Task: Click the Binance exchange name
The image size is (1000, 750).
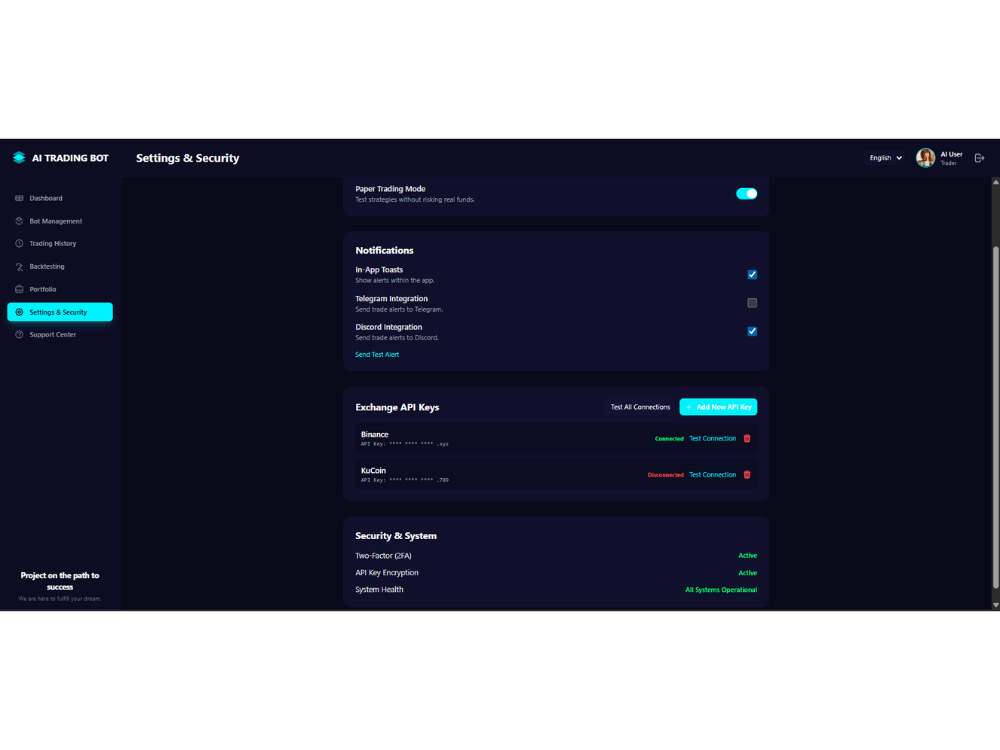Action: [374, 434]
